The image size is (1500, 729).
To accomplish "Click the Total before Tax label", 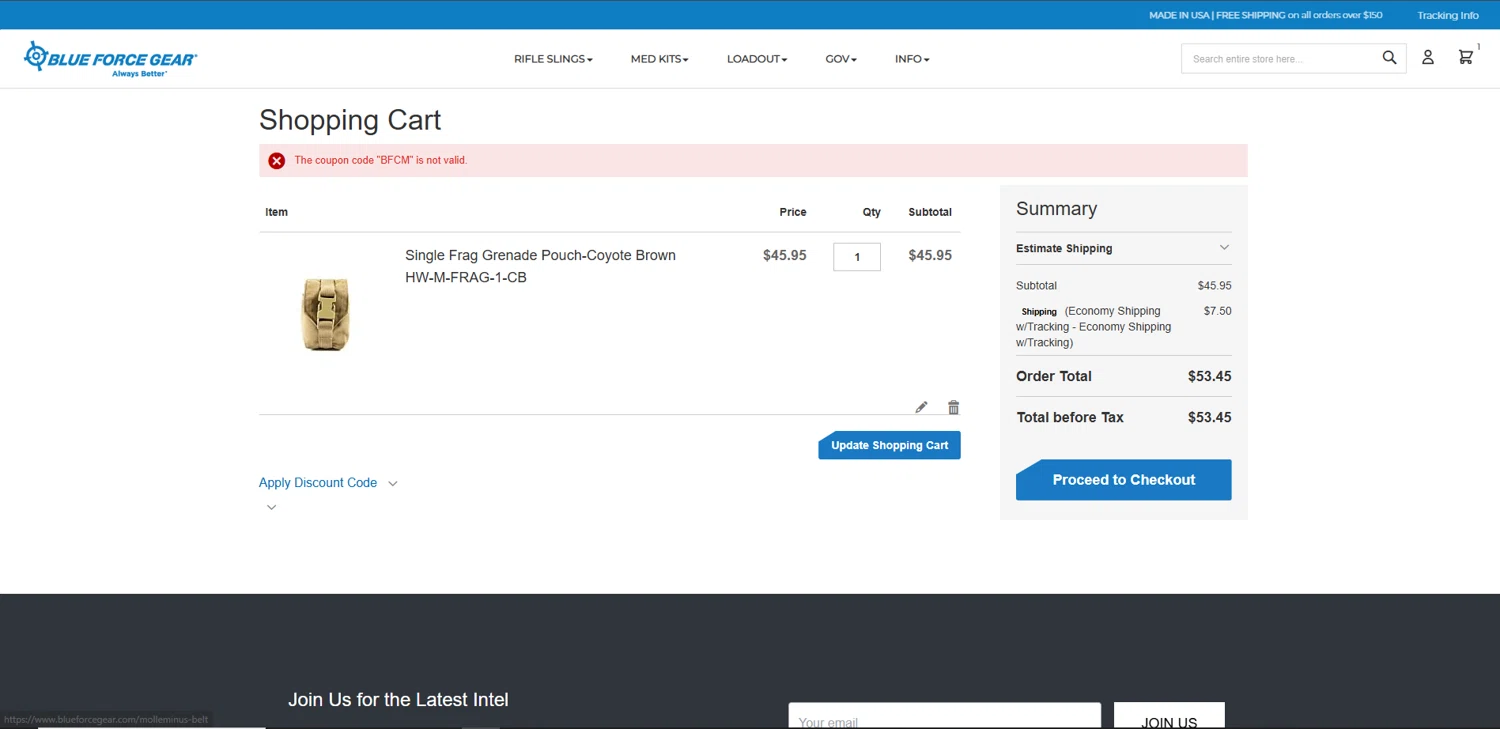I will [1070, 417].
